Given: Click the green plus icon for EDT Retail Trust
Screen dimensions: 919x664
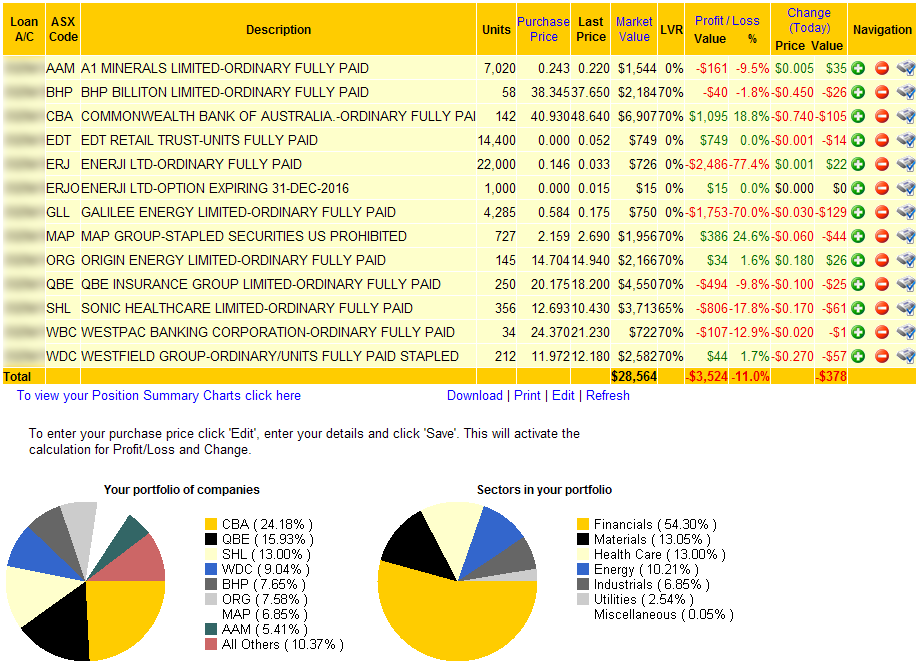Looking at the screenshot, I should 858,141.
